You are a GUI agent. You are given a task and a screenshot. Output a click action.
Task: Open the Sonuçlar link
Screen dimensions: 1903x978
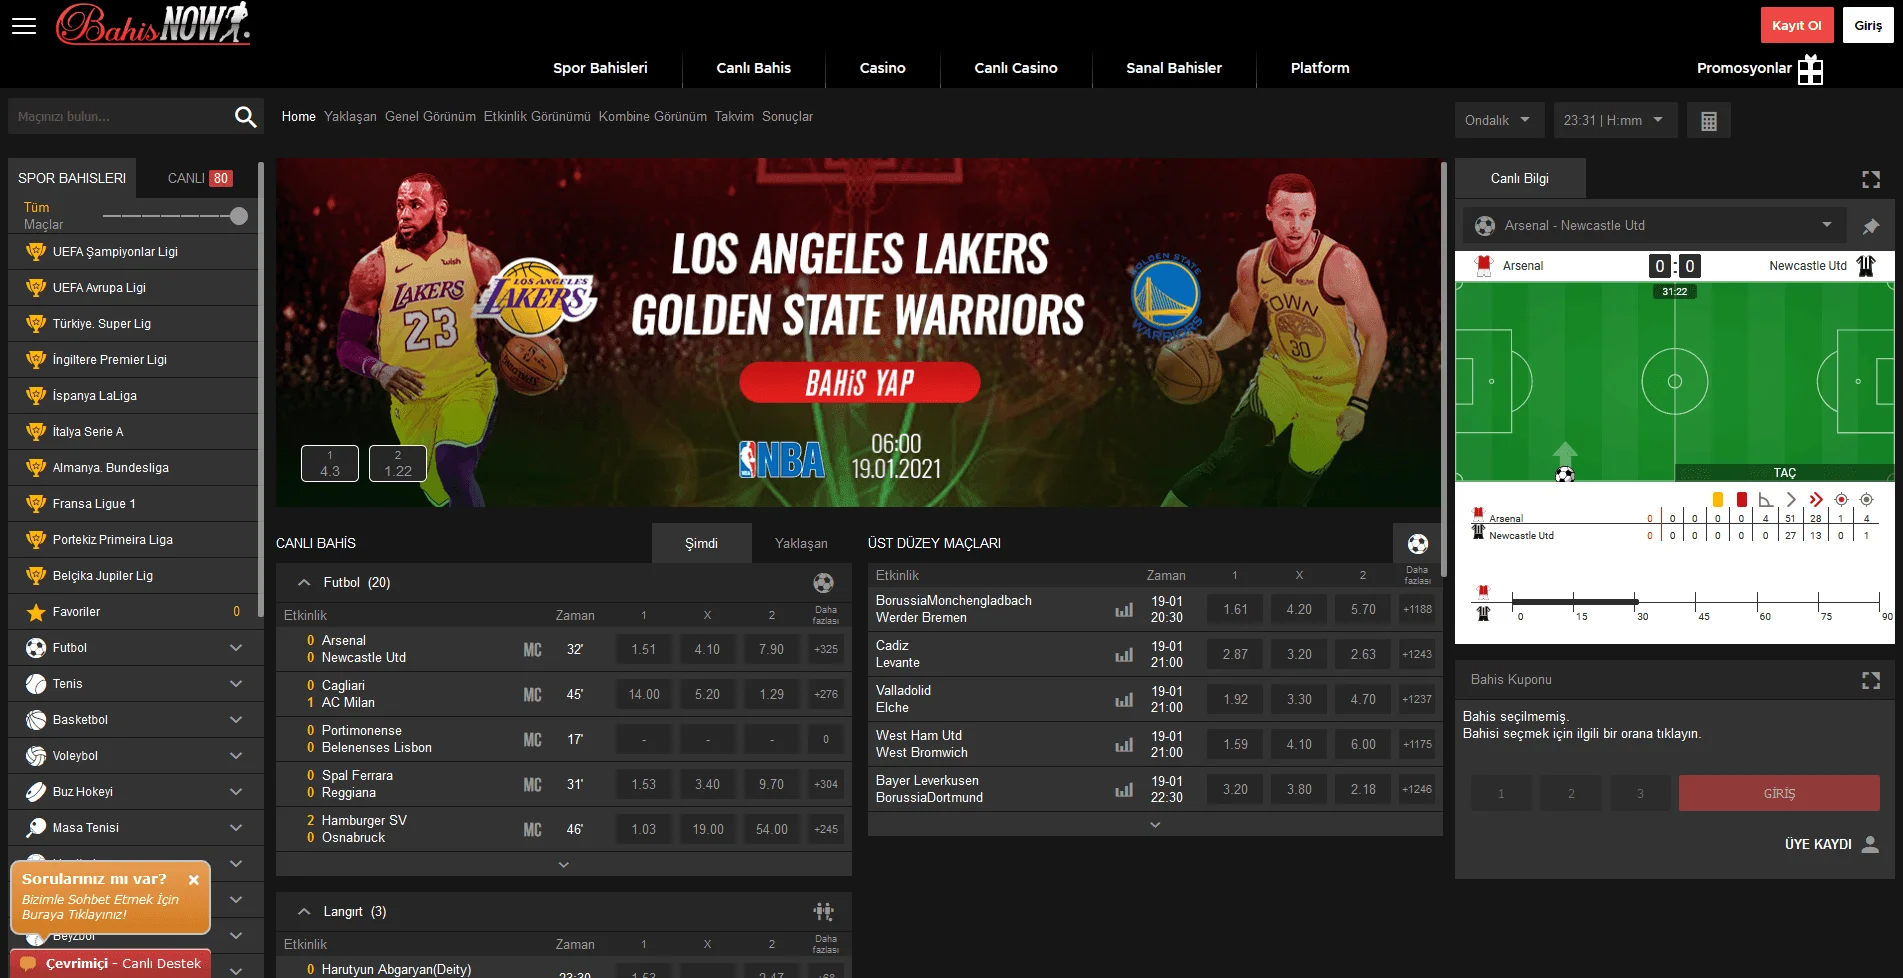point(787,117)
